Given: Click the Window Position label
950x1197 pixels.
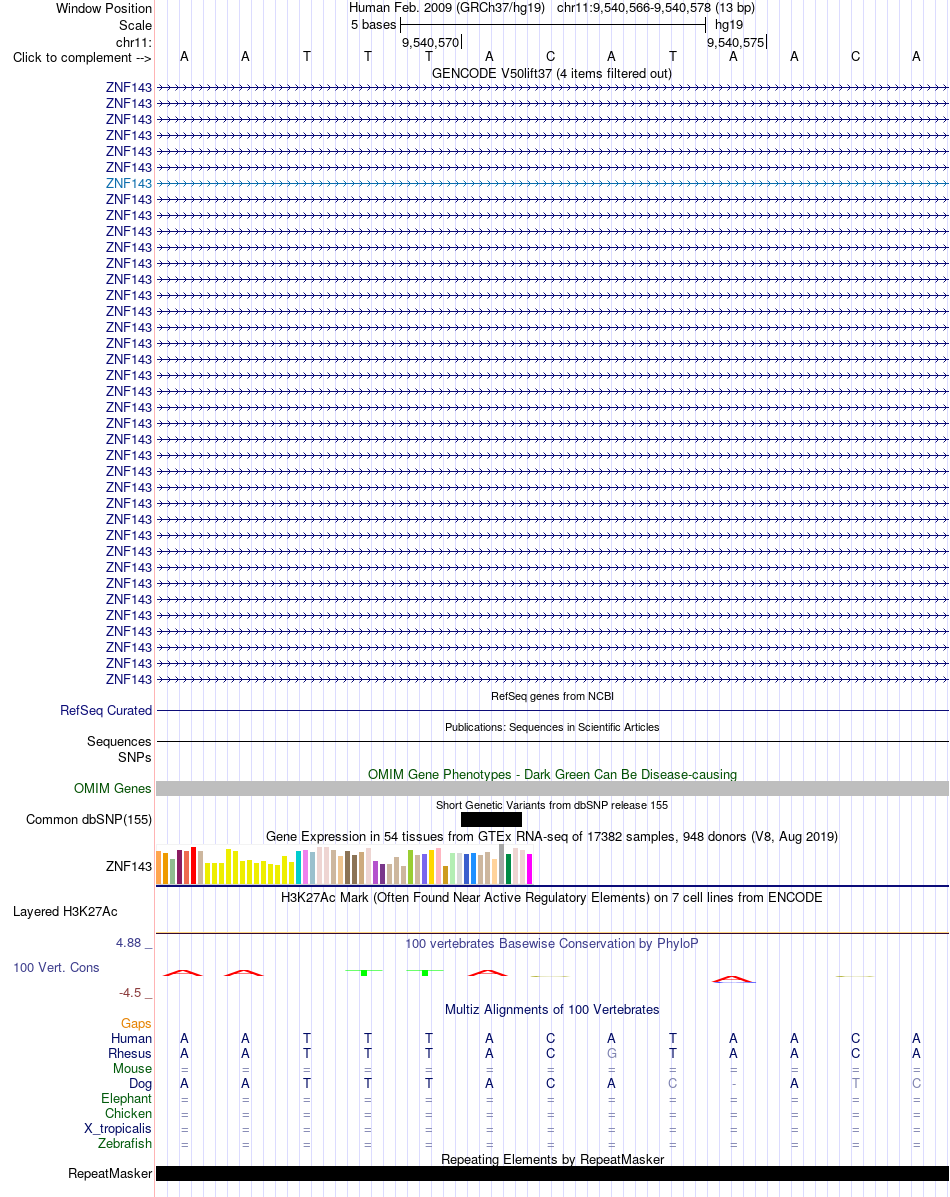Looking at the screenshot, I should (104, 8).
